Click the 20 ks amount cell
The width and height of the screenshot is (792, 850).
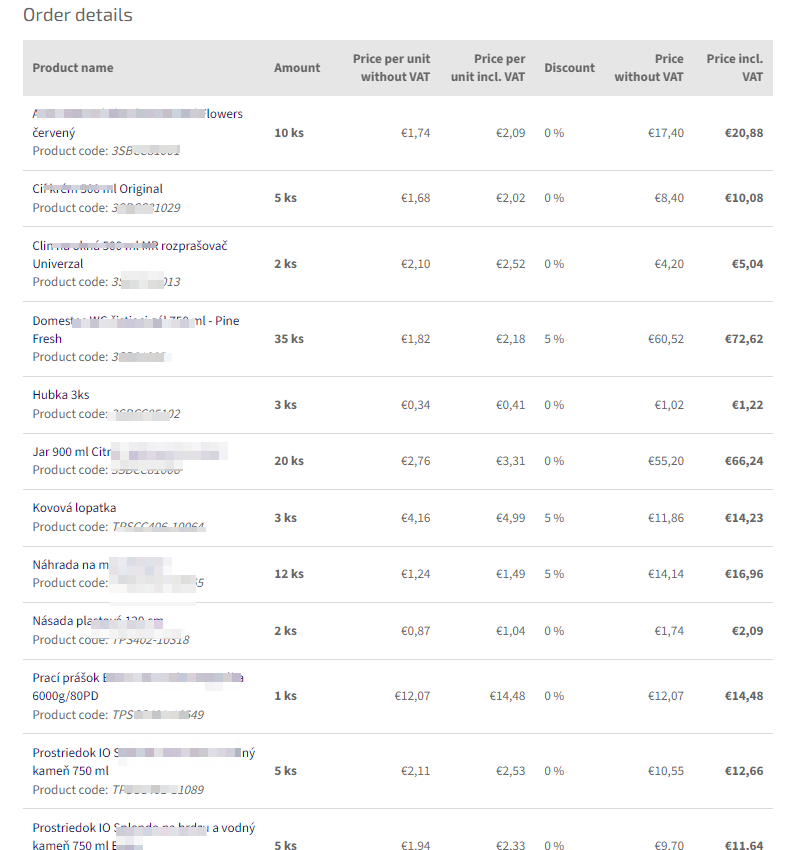click(x=289, y=461)
